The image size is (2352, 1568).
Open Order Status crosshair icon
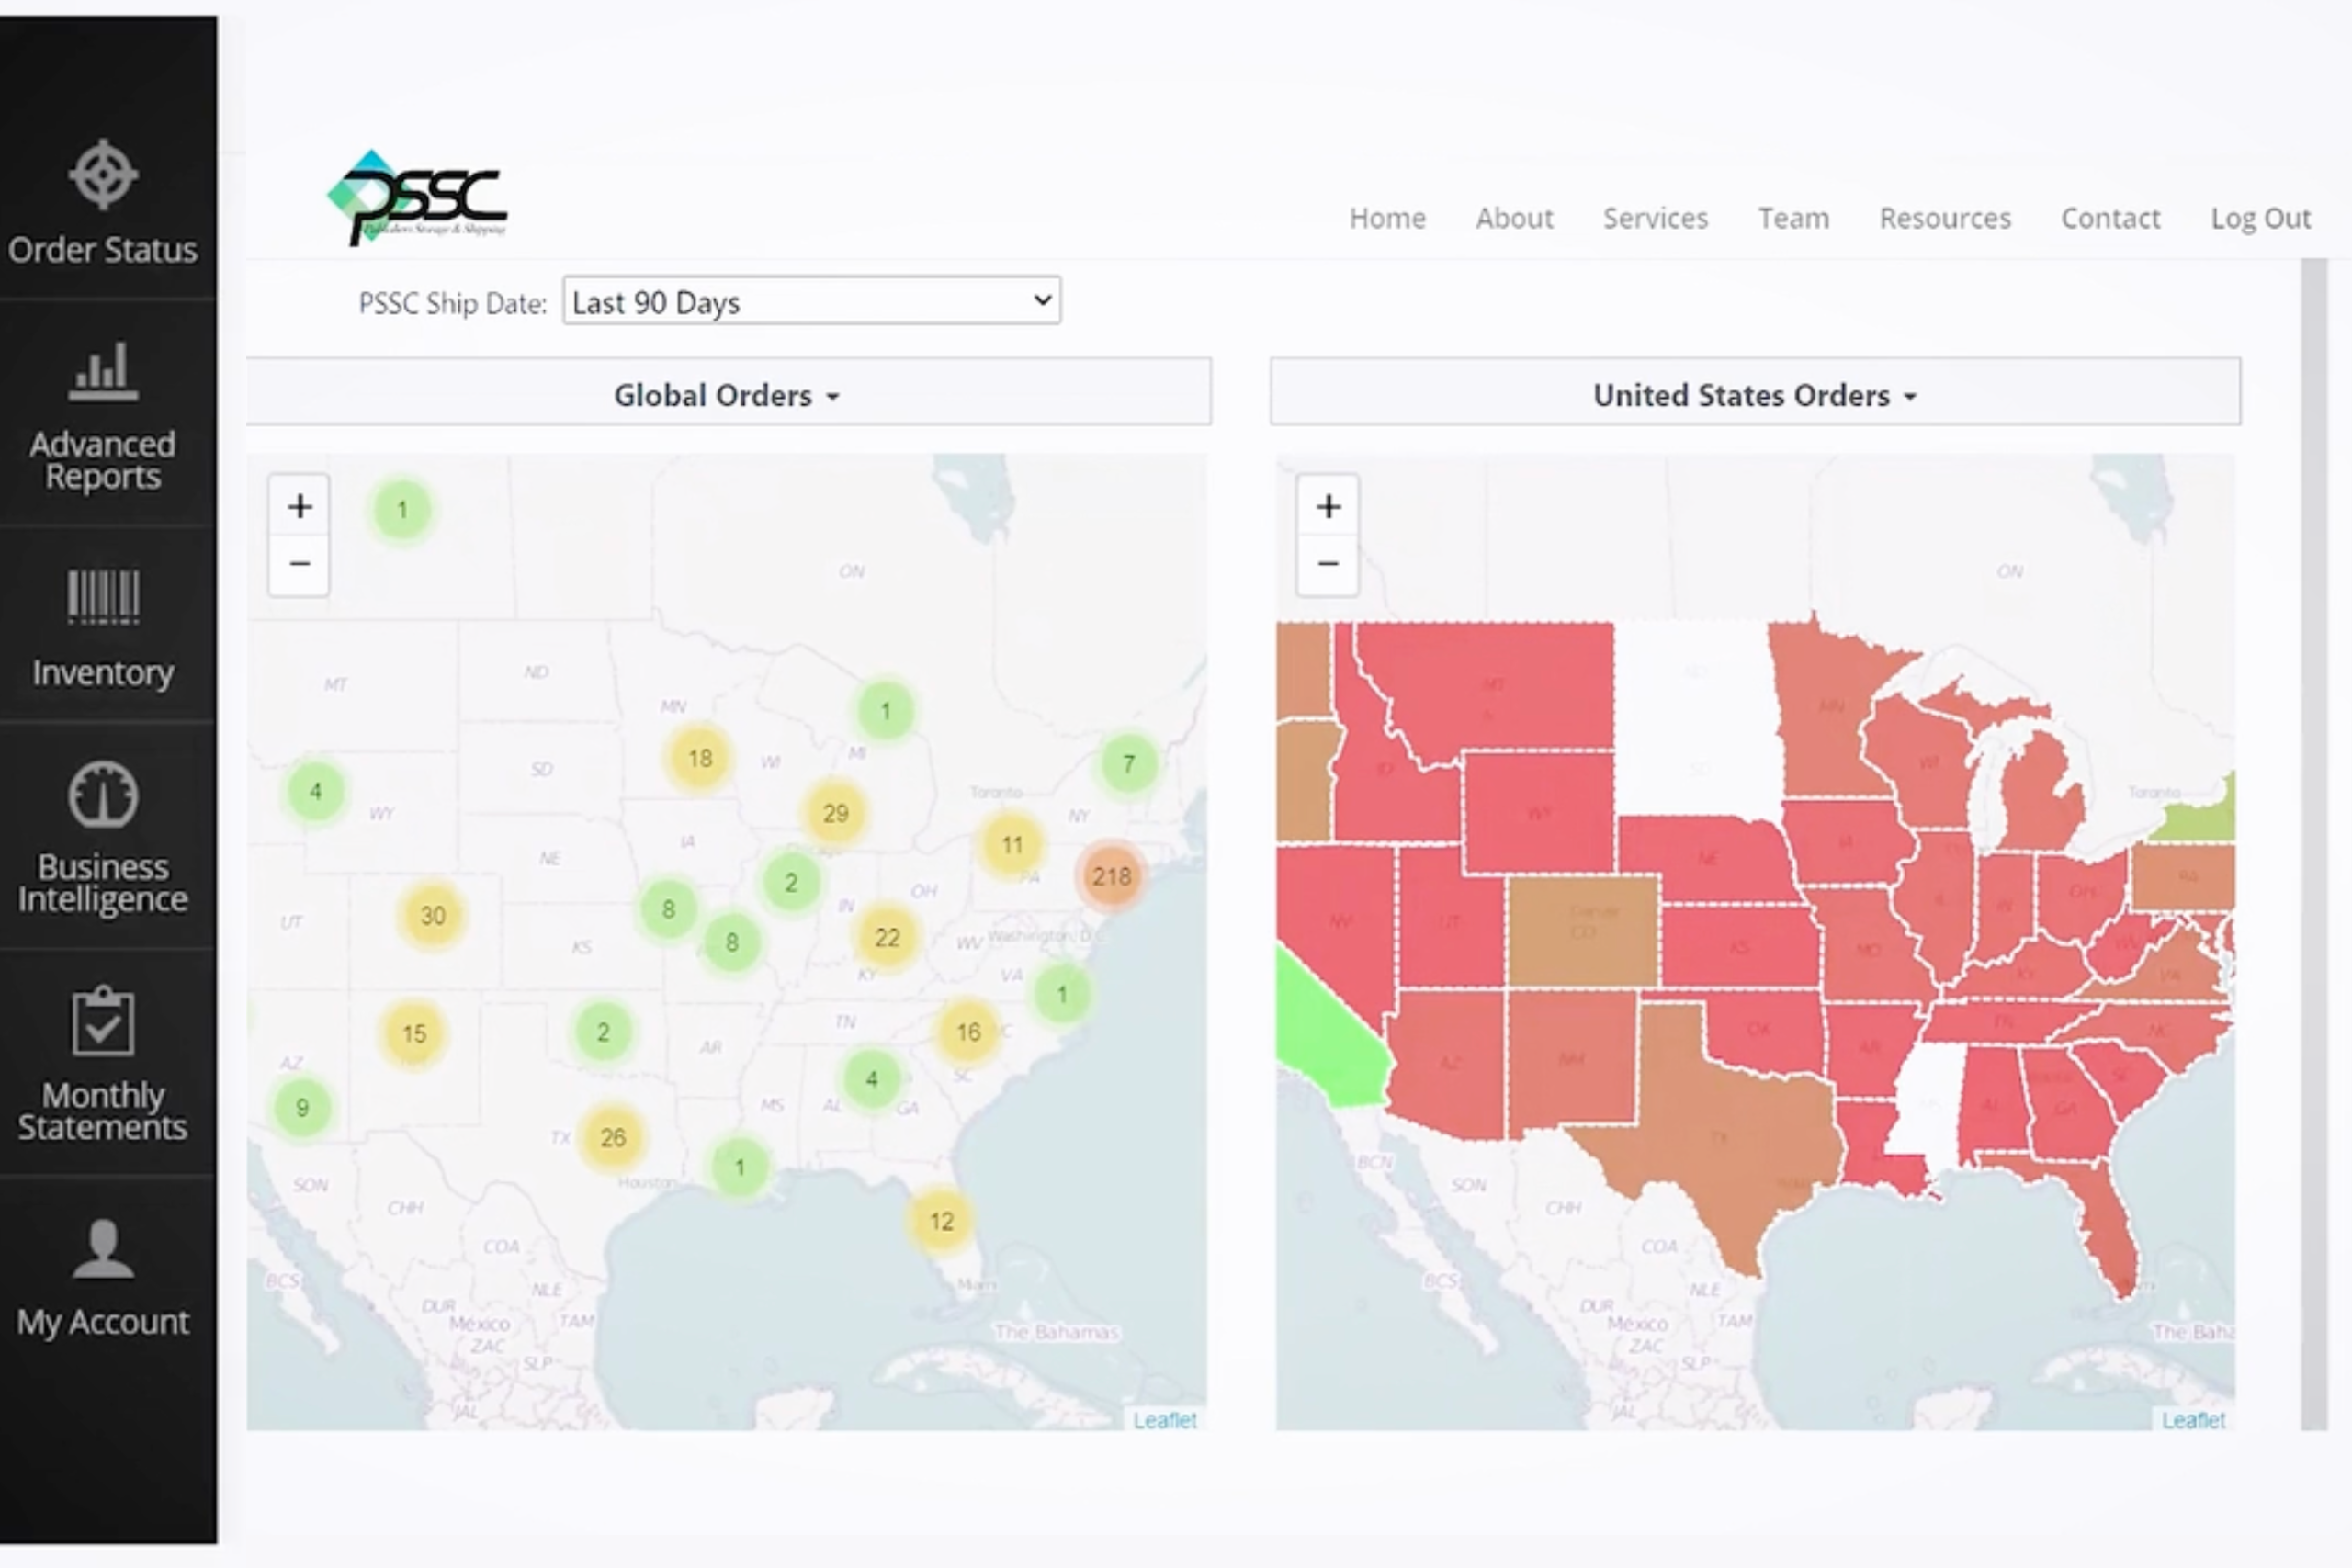click(x=103, y=175)
